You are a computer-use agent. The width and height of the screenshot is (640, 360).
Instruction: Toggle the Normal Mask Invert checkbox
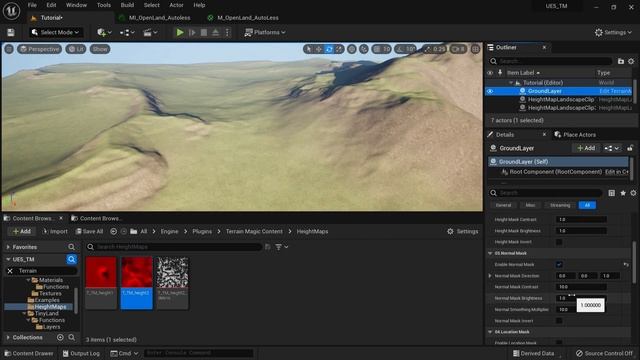pos(559,321)
